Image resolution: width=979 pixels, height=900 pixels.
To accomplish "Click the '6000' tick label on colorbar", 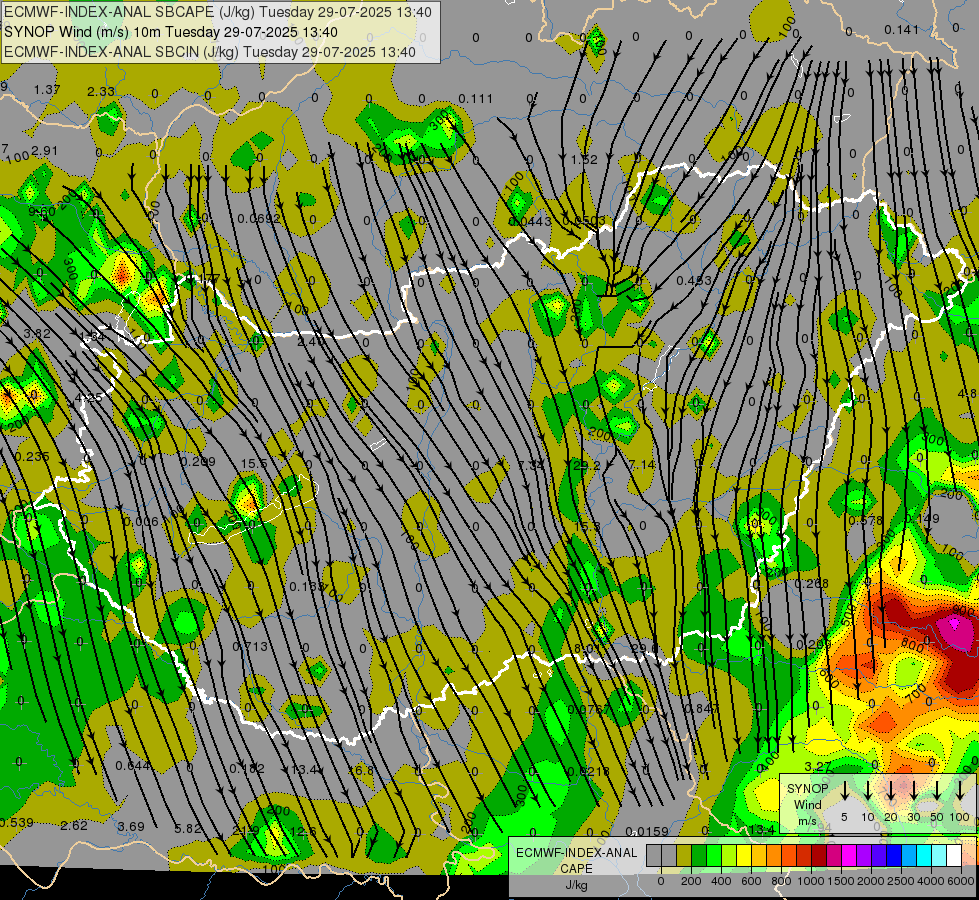I will [960, 881].
